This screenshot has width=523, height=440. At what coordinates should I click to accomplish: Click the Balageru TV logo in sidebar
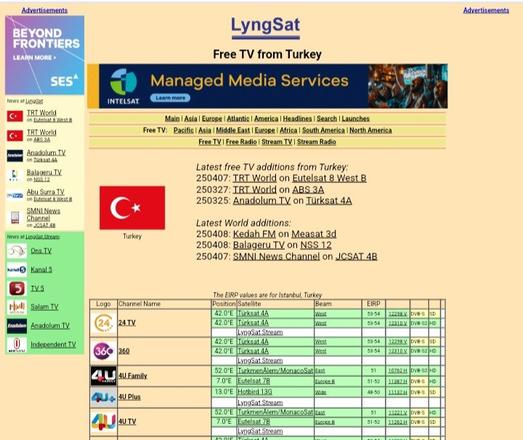click(x=15, y=175)
